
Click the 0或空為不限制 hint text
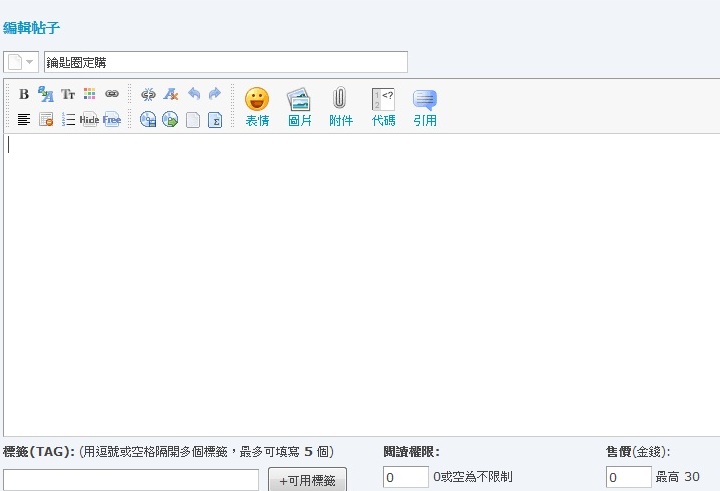coord(472,477)
